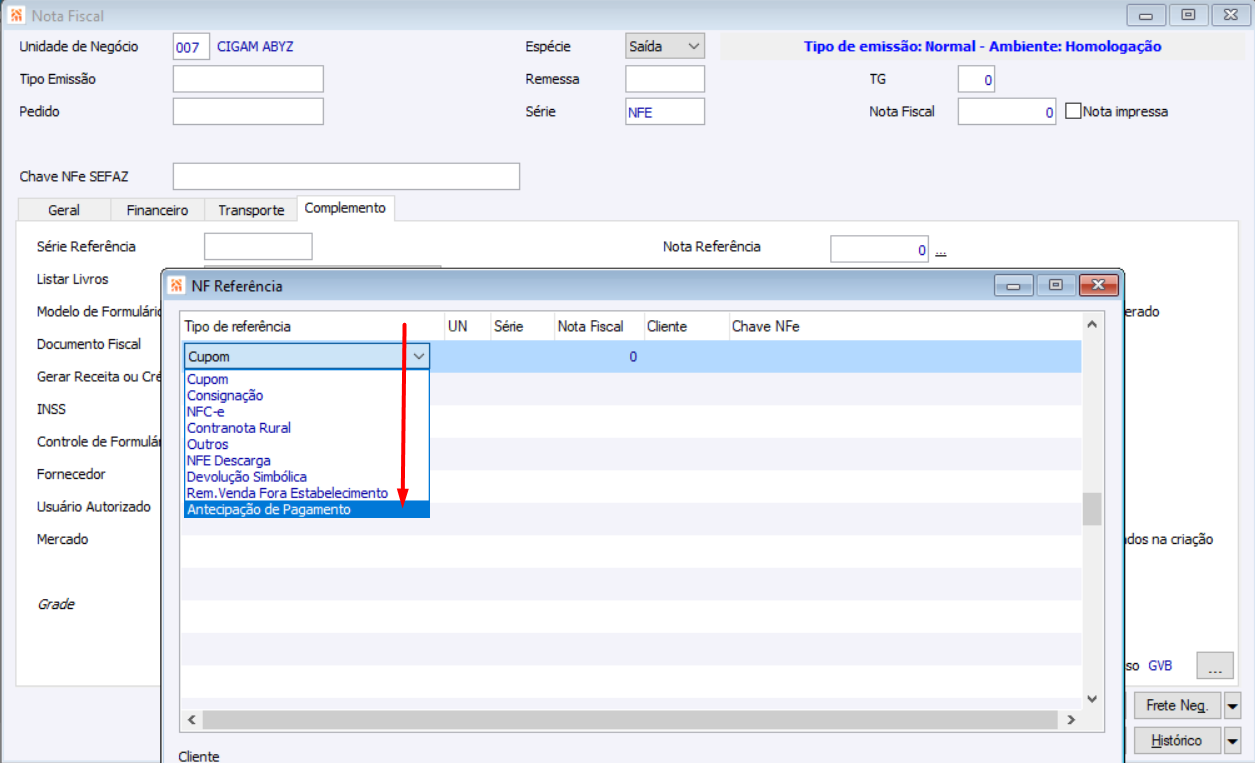The height and width of the screenshot is (763, 1255).
Task: Open the Histórico dropdown arrow
Action: point(1232,741)
